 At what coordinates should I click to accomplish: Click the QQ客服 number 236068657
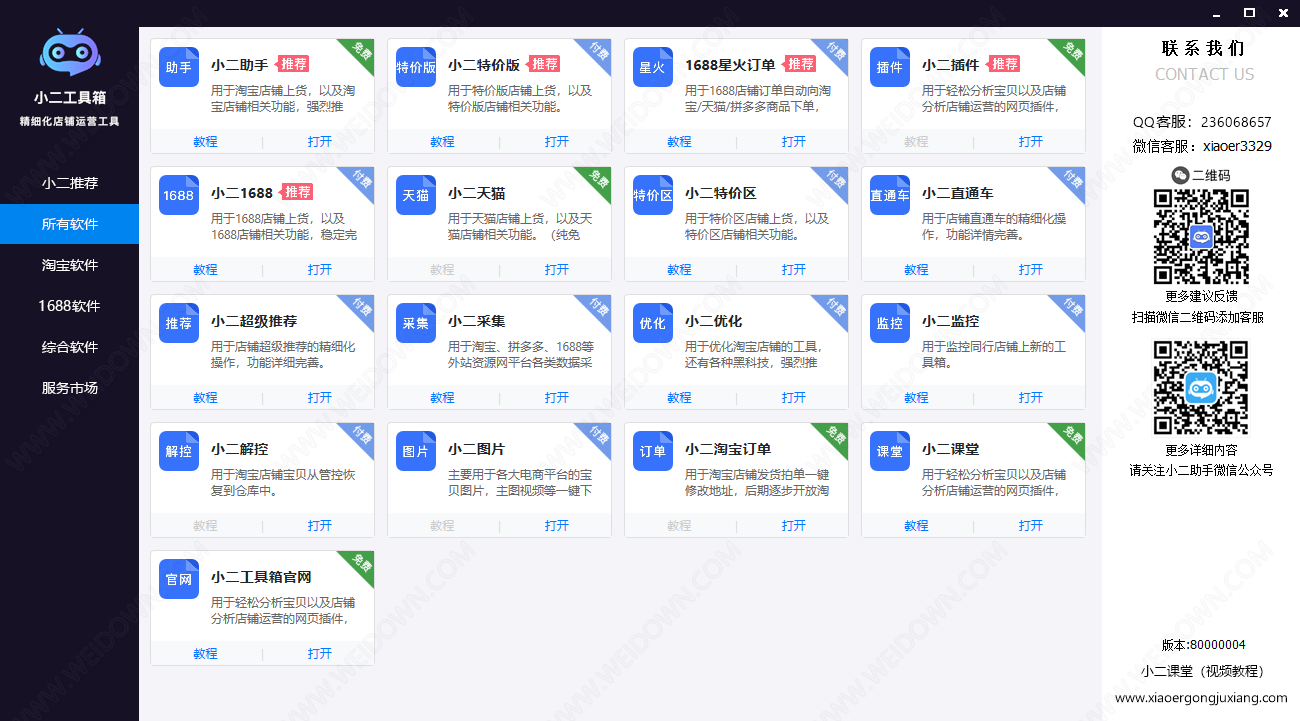[1236, 122]
